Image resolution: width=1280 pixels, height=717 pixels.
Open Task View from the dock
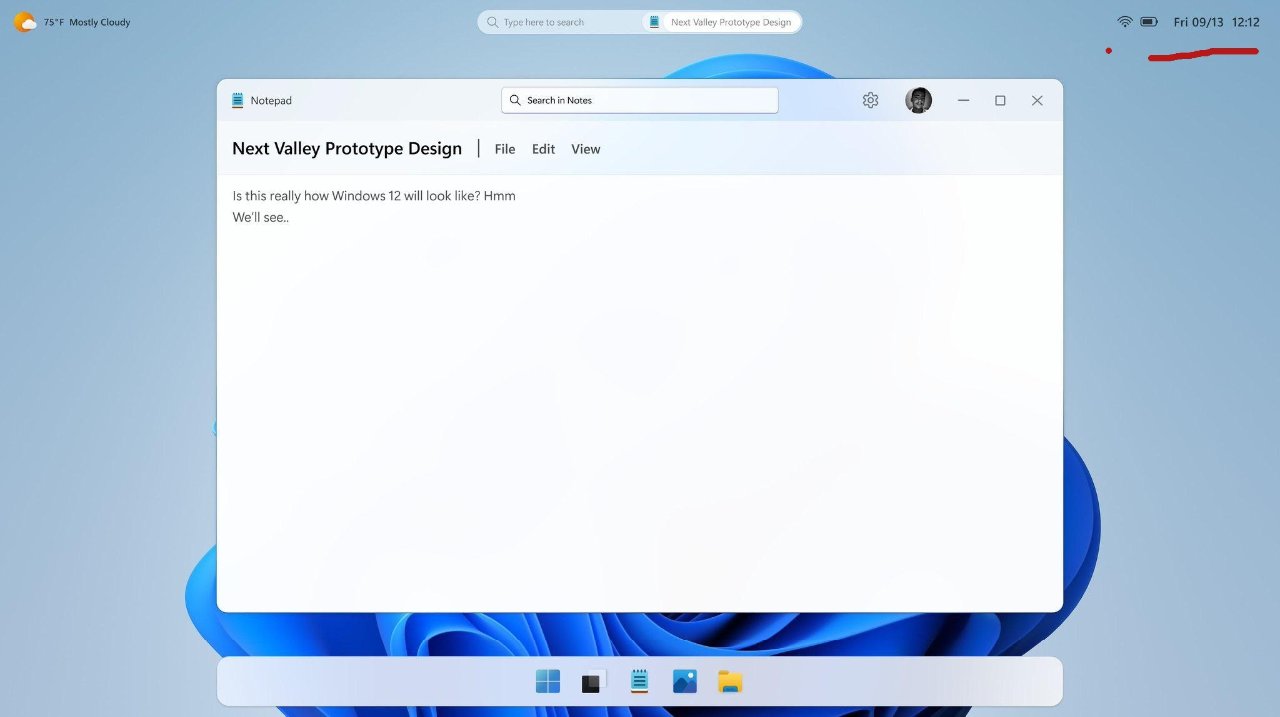tap(594, 681)
